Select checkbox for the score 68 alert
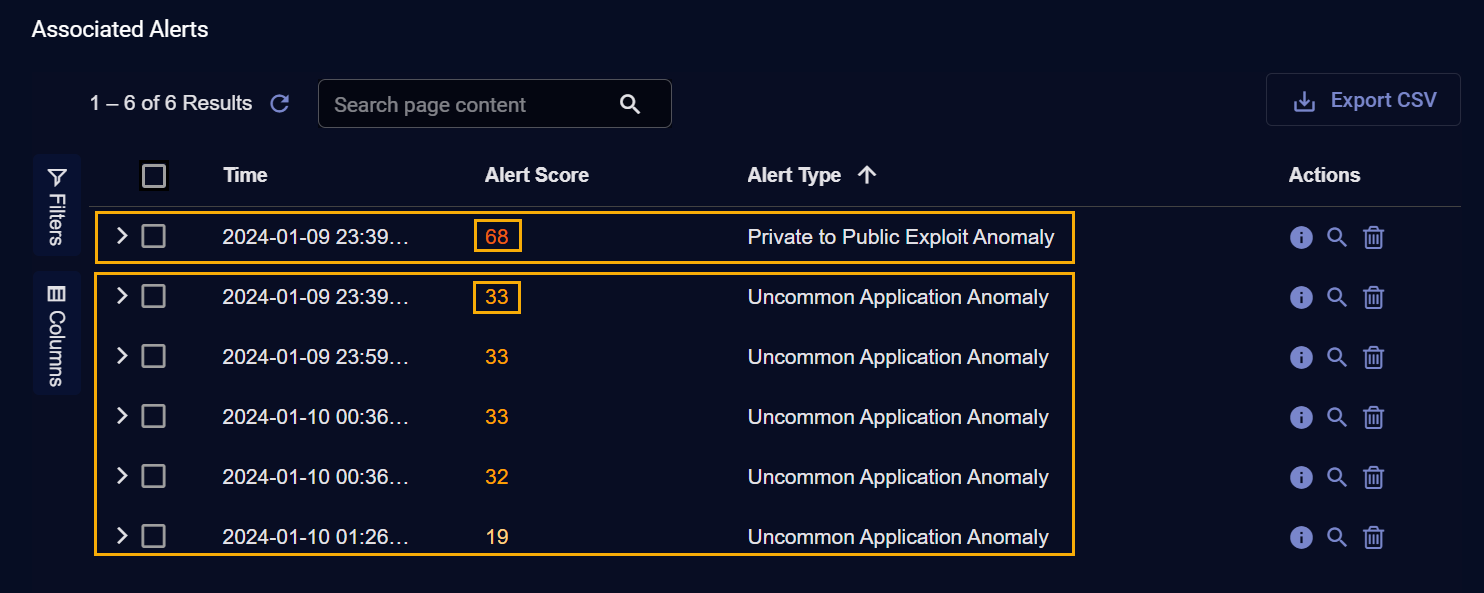The width and height of the screenshot is (1484, 593). 154,237
